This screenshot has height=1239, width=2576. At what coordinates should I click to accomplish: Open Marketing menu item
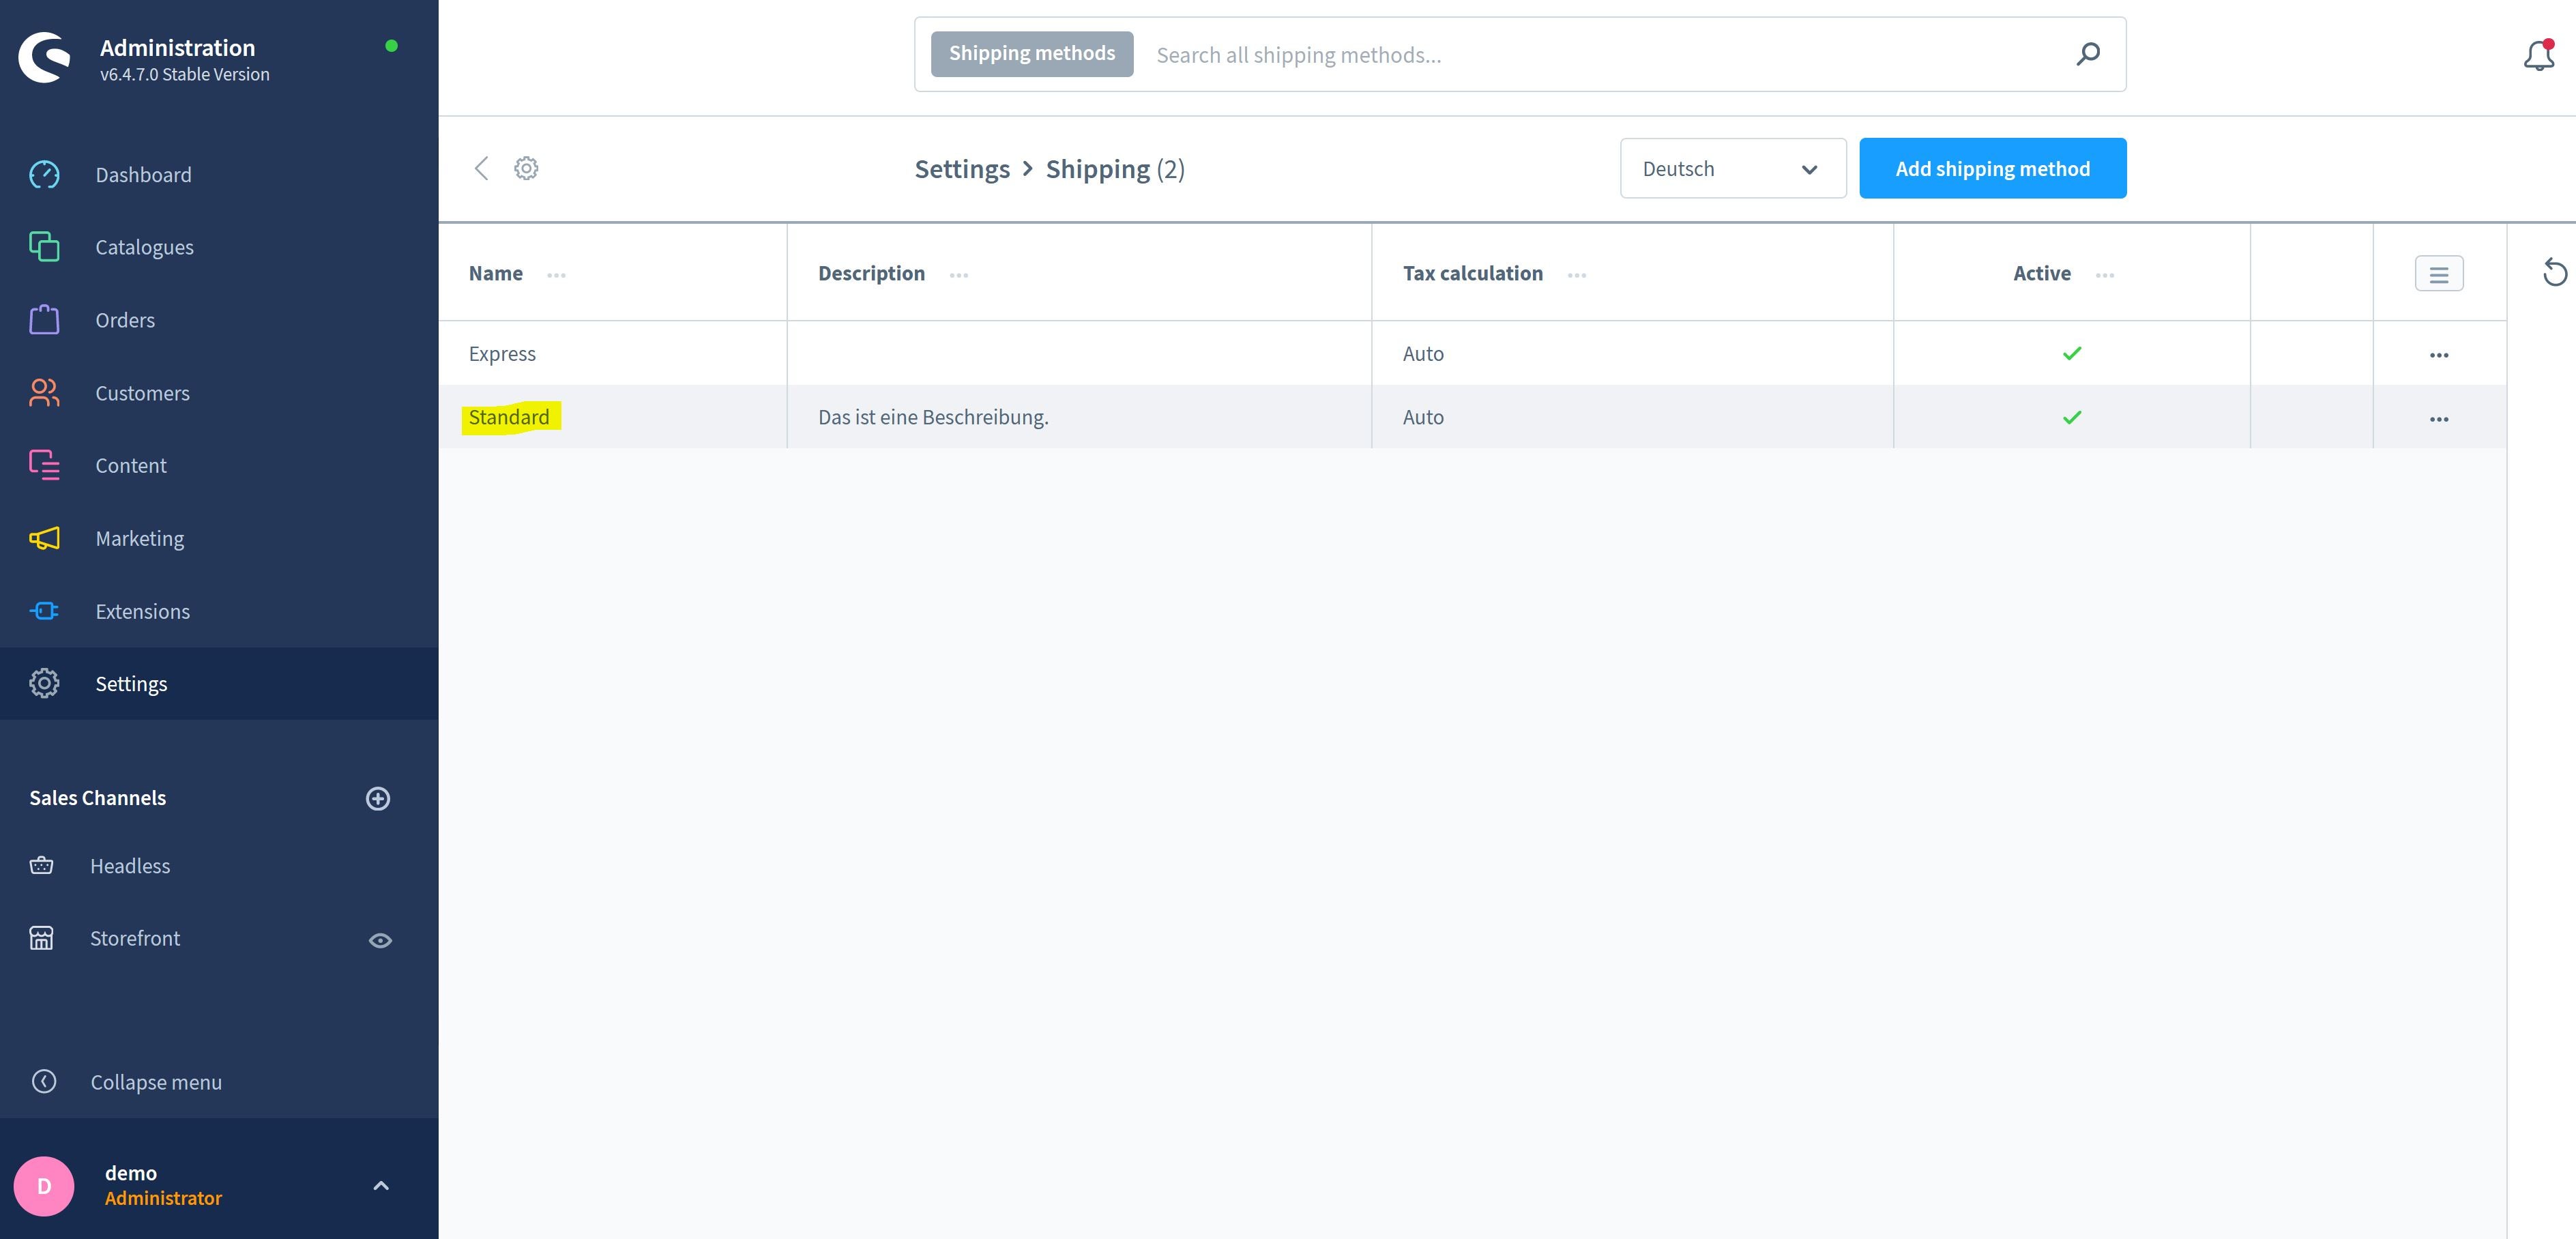[140, 538]
